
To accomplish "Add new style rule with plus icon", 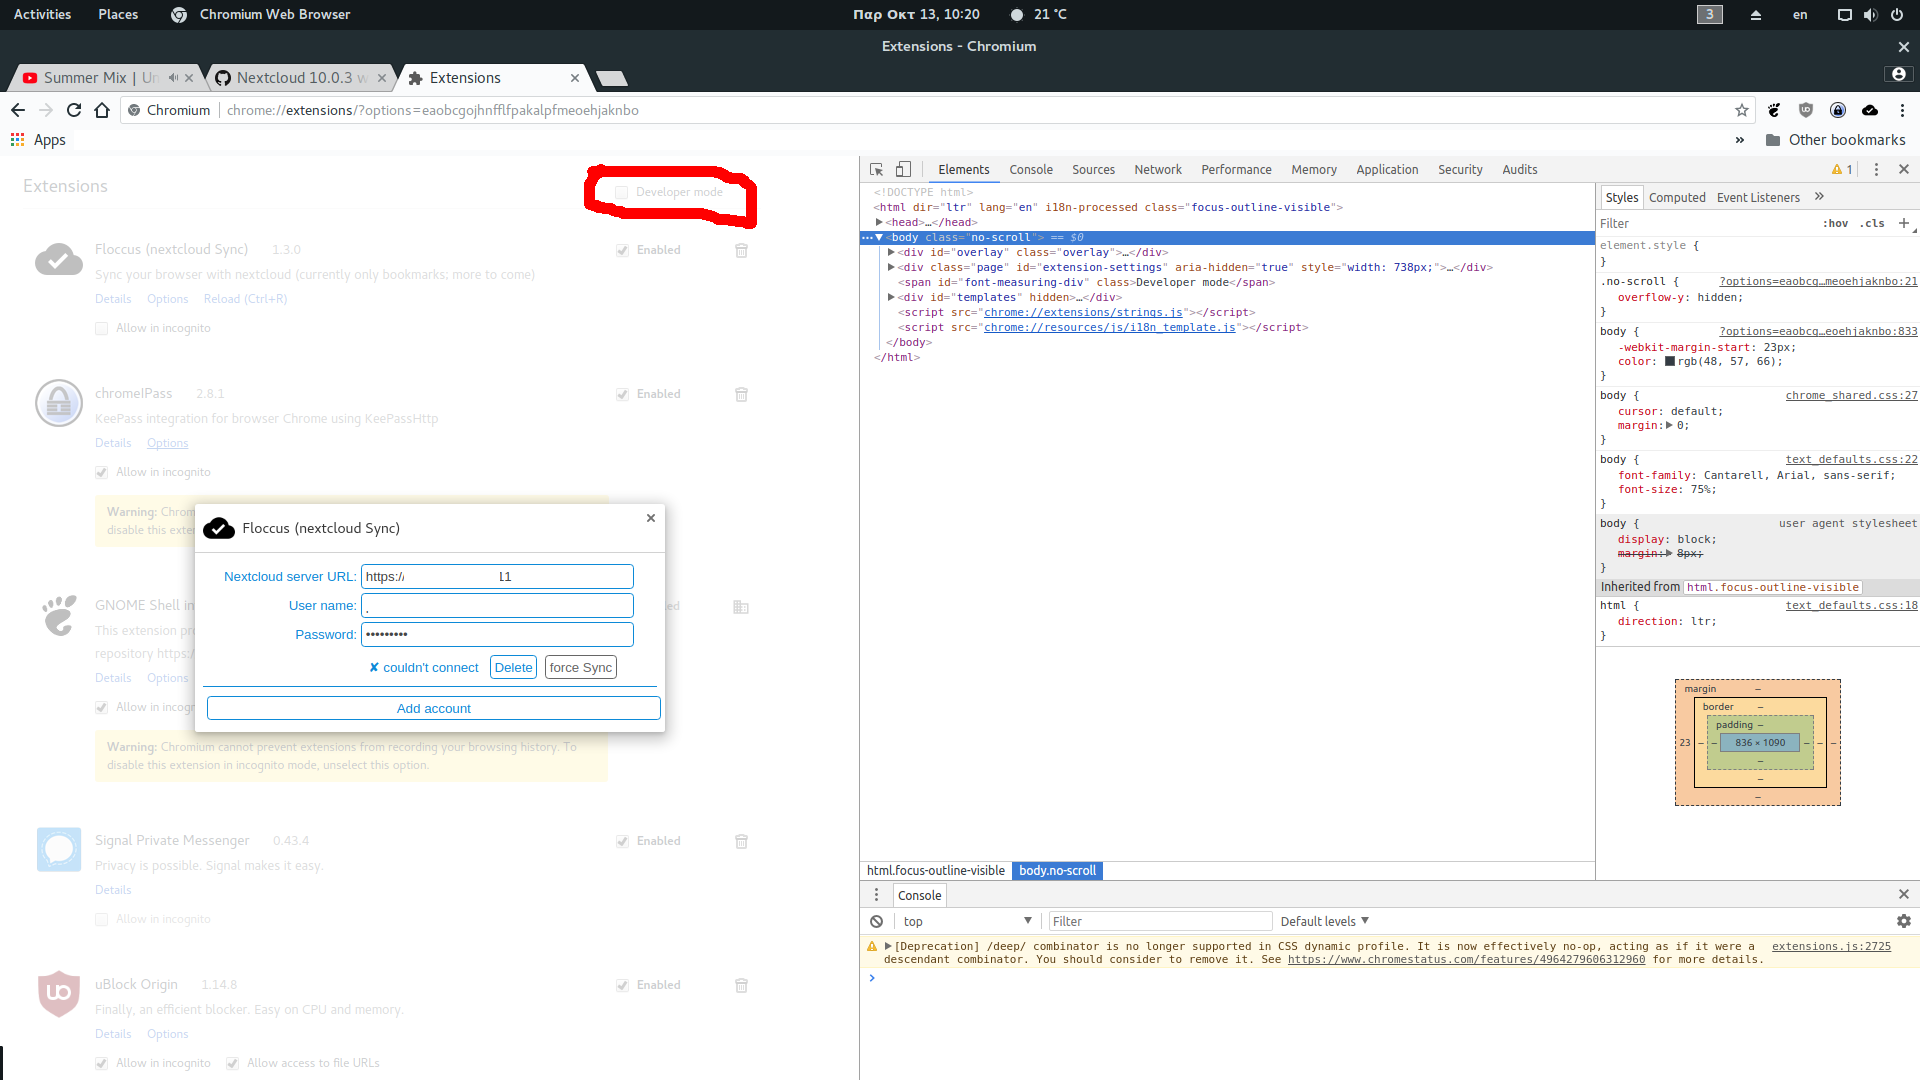I will (1903, 223).
